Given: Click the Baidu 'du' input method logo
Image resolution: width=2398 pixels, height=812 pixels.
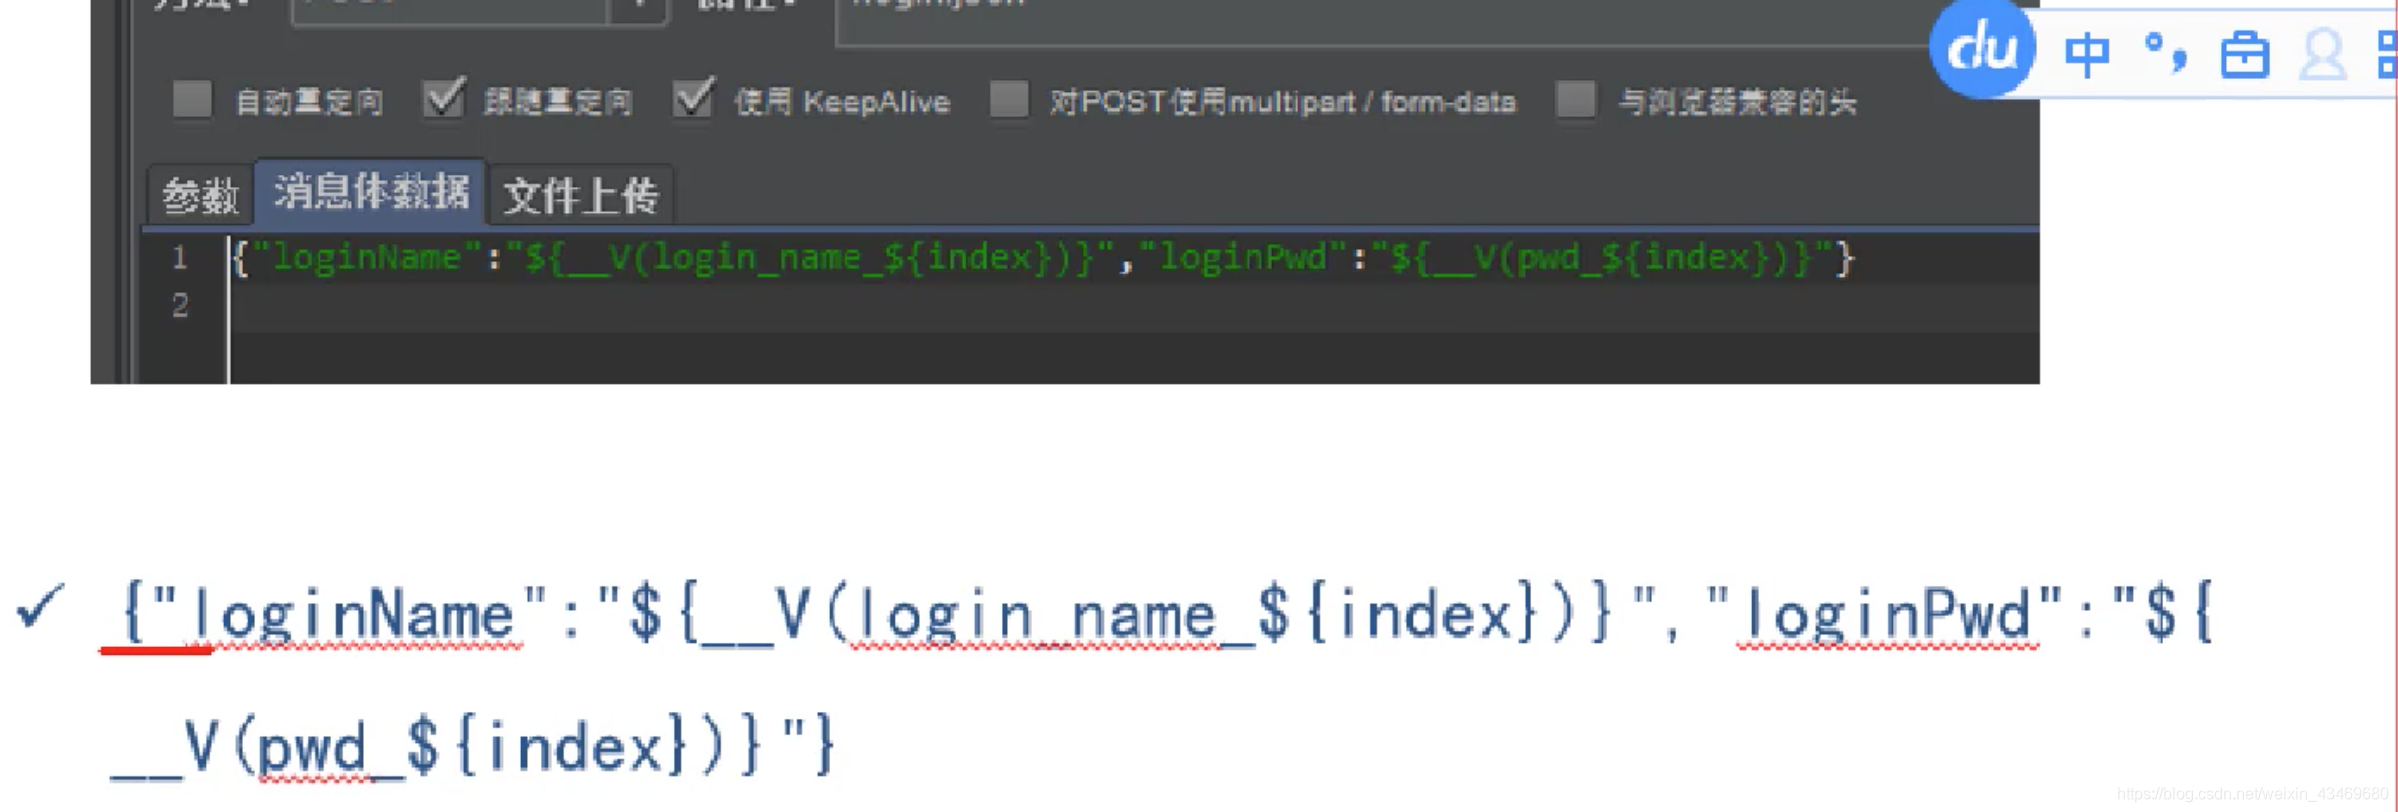Looking at the screenshot, I should click(x=1982, y=48).
